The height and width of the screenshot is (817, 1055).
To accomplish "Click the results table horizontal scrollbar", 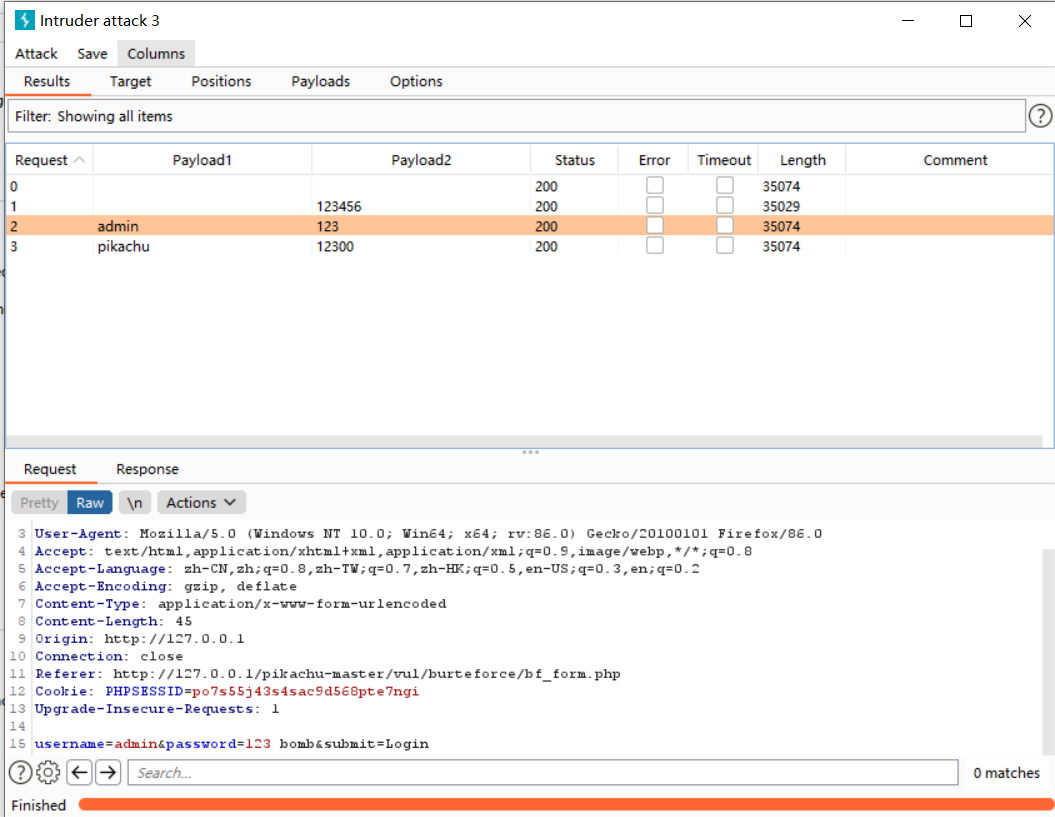I will click(x=524, y=441).
